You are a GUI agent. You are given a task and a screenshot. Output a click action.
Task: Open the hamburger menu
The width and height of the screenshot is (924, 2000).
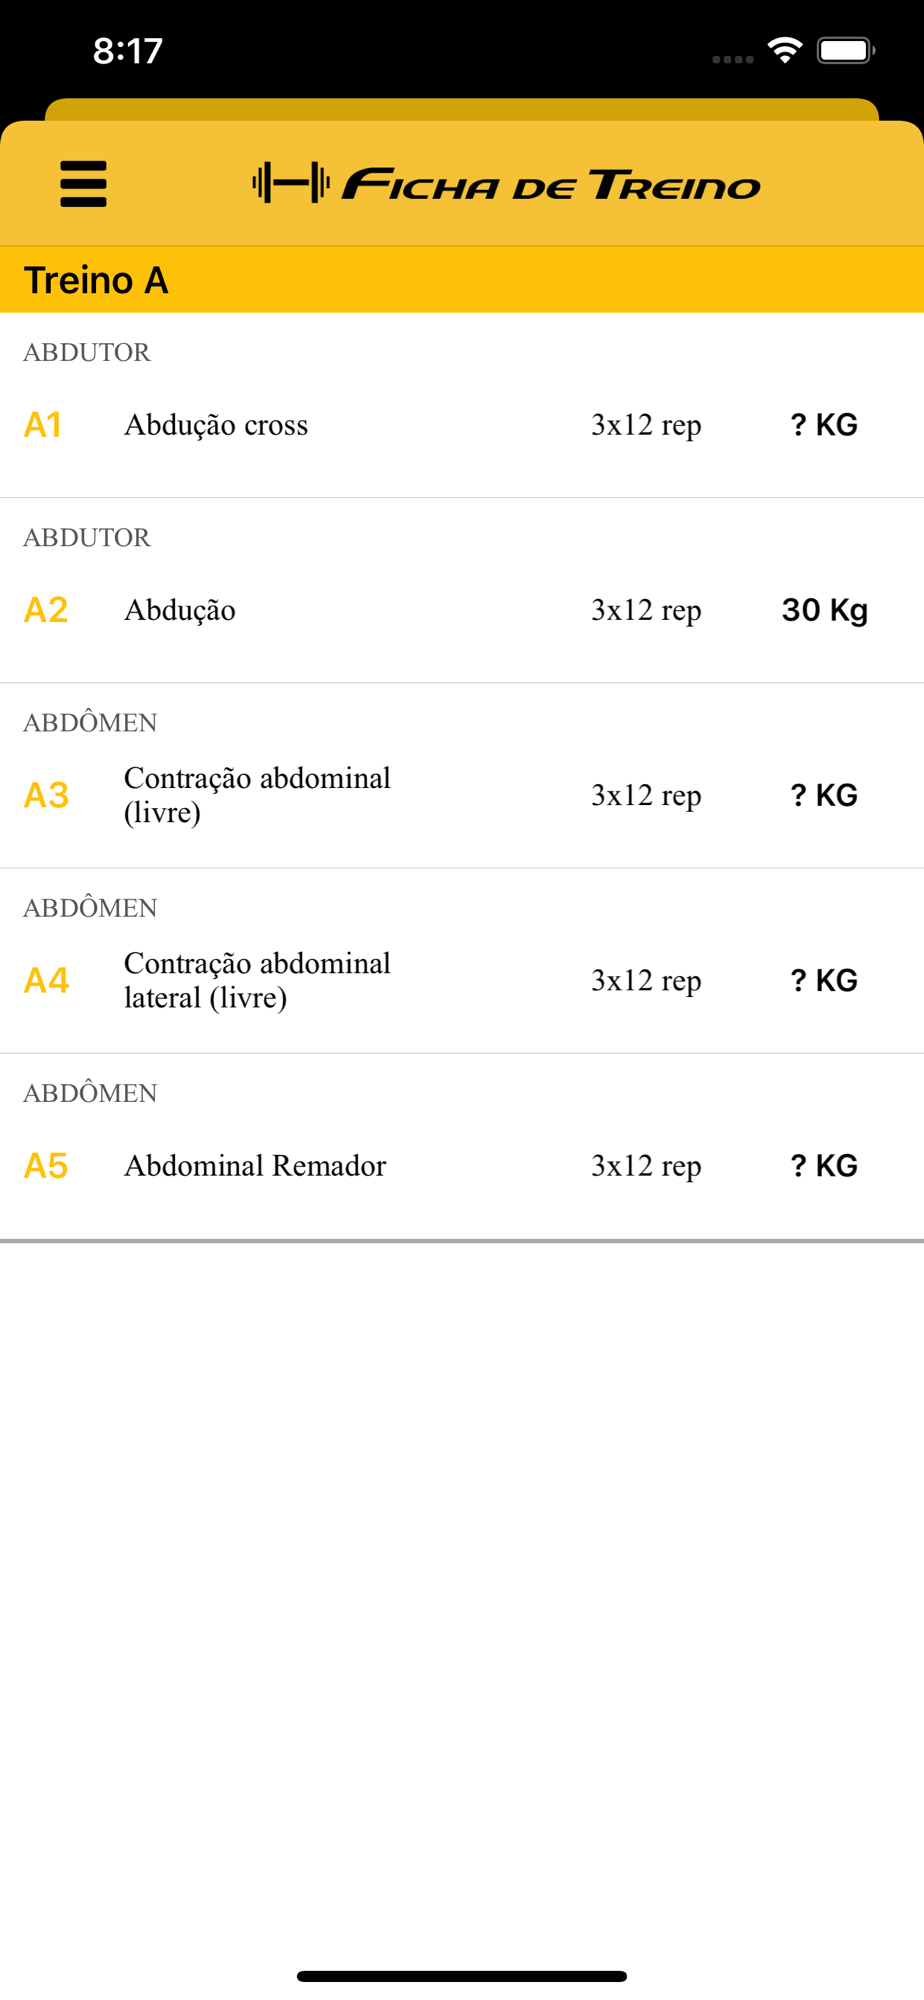83,184
